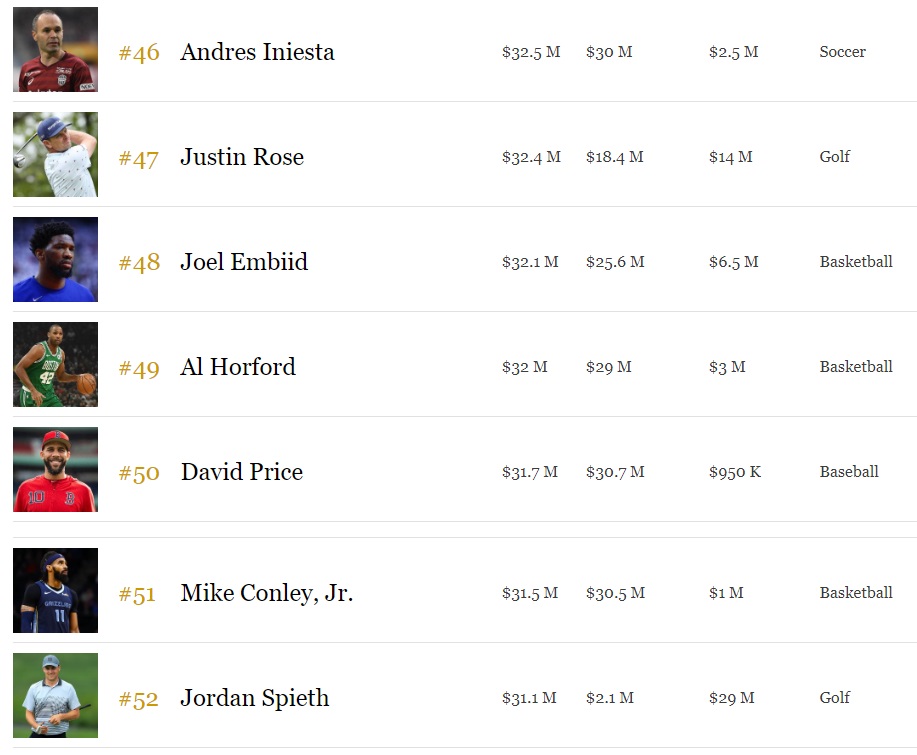The image size is (917, 755).
Task: Click Al Horford's Celtics photo
Action: pyautogui.click(x=55, y=365)
